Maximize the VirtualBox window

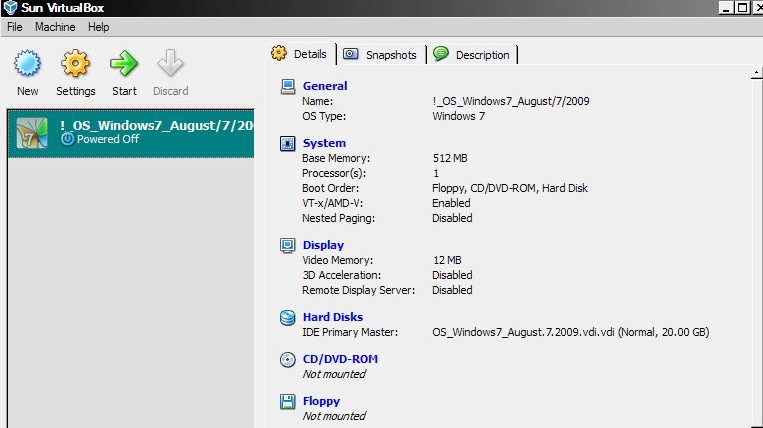(x=742, y=8)
